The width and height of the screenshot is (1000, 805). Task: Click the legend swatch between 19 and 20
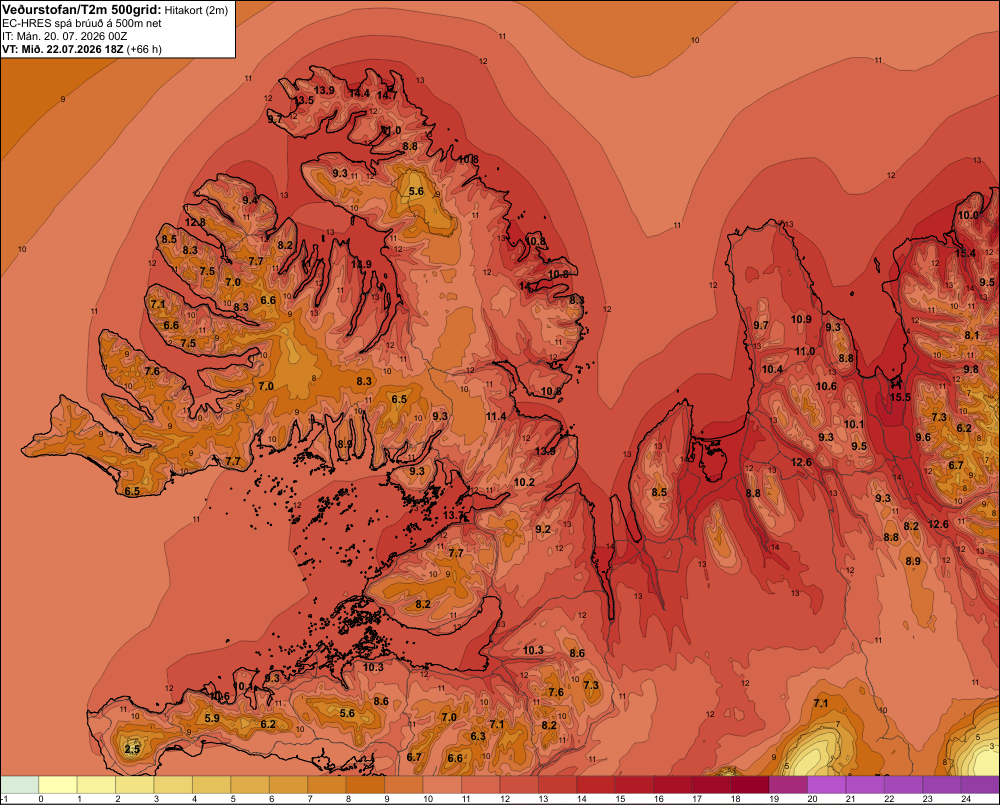point(789,784)
